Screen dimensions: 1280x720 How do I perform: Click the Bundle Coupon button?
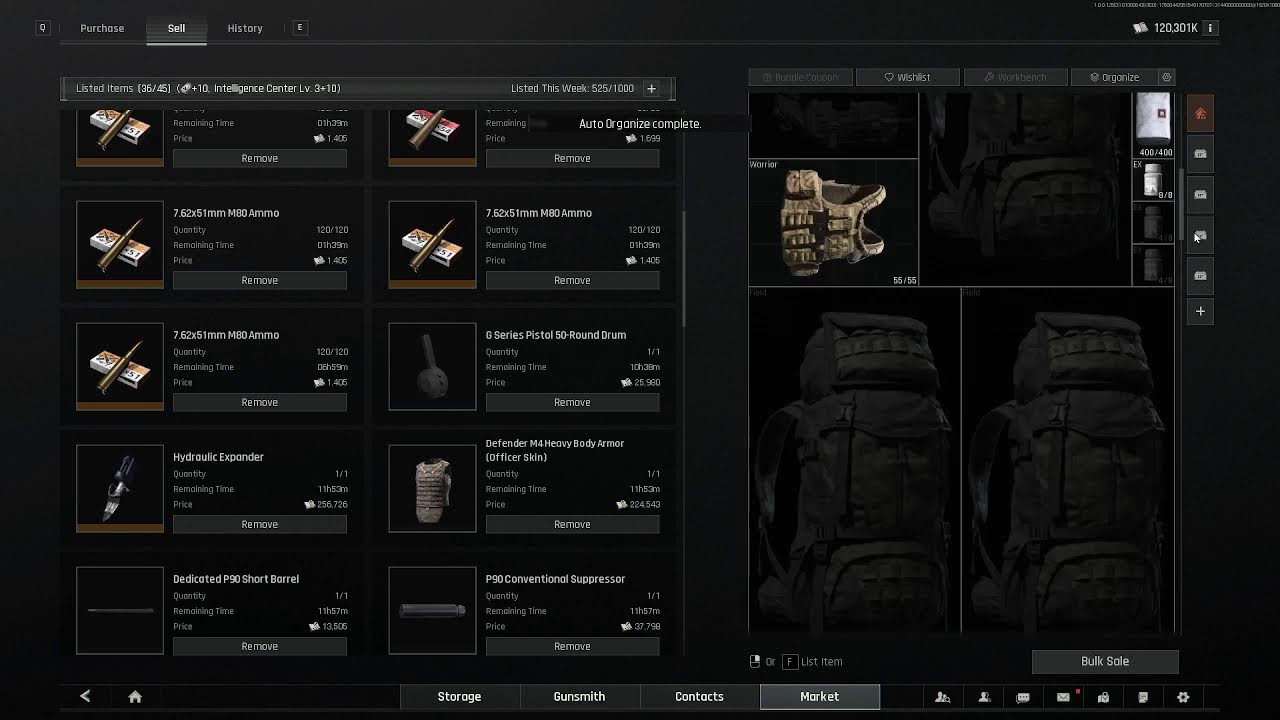point(800,77)
